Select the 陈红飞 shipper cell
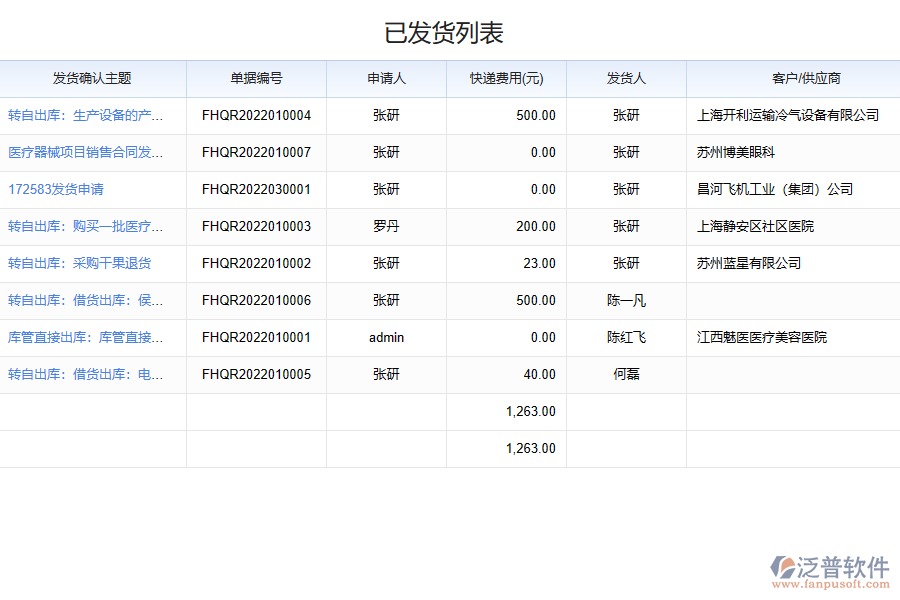900x600 pixels. (626, 337)
